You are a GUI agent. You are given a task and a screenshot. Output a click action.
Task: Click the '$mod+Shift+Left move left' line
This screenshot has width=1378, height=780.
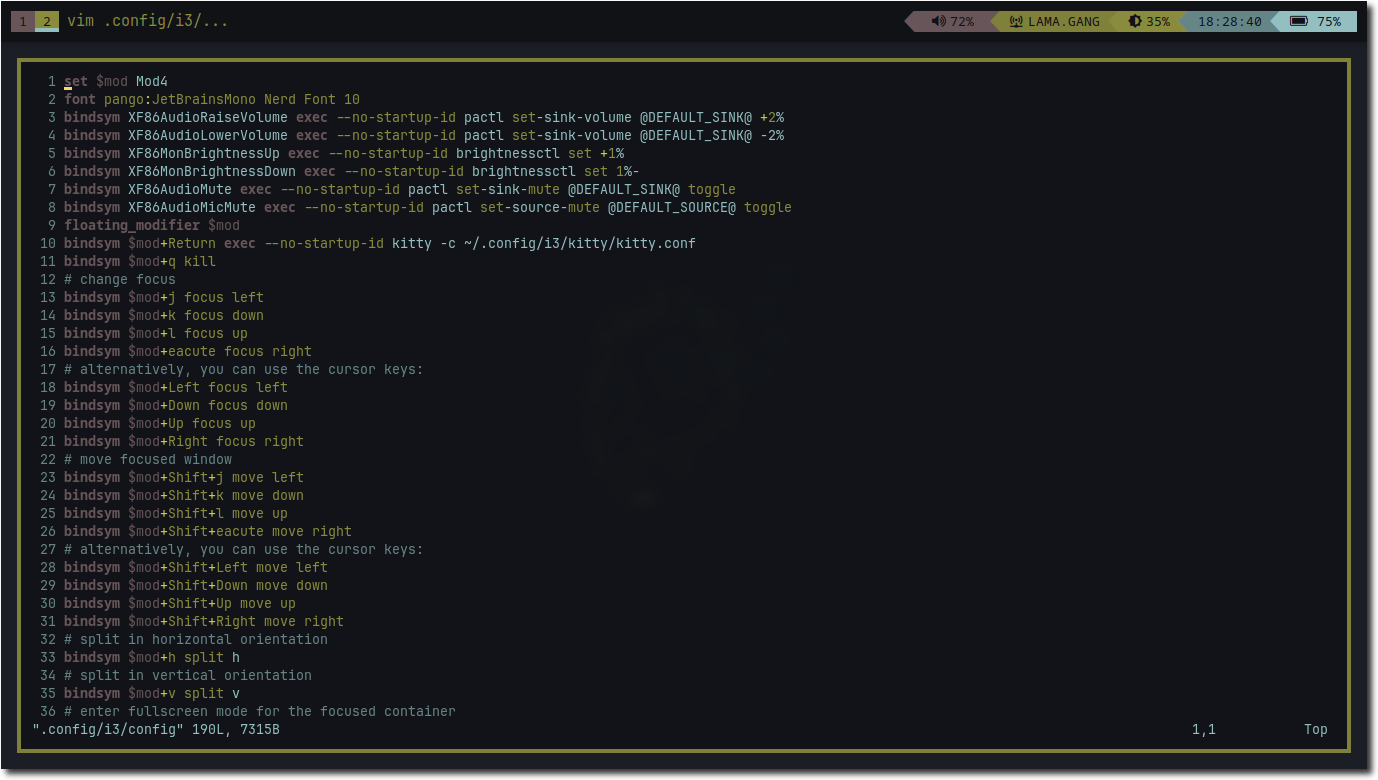tap(196, 567)
